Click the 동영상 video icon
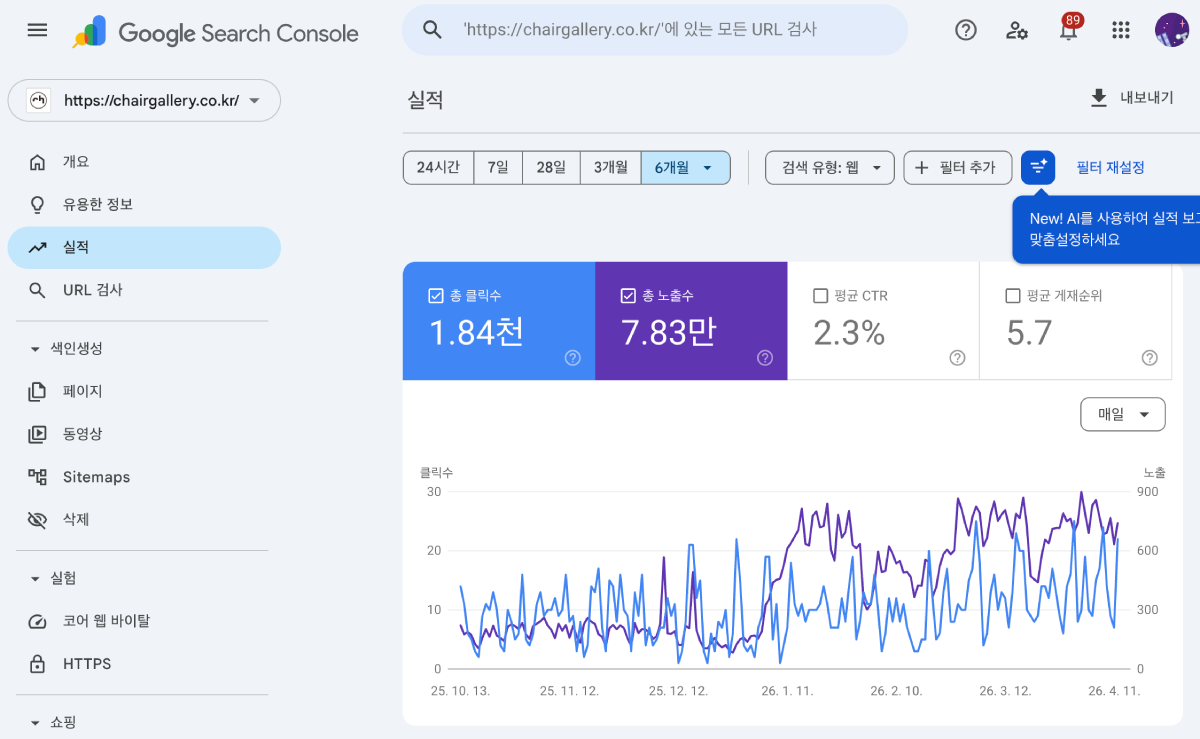 coord(37,434)
